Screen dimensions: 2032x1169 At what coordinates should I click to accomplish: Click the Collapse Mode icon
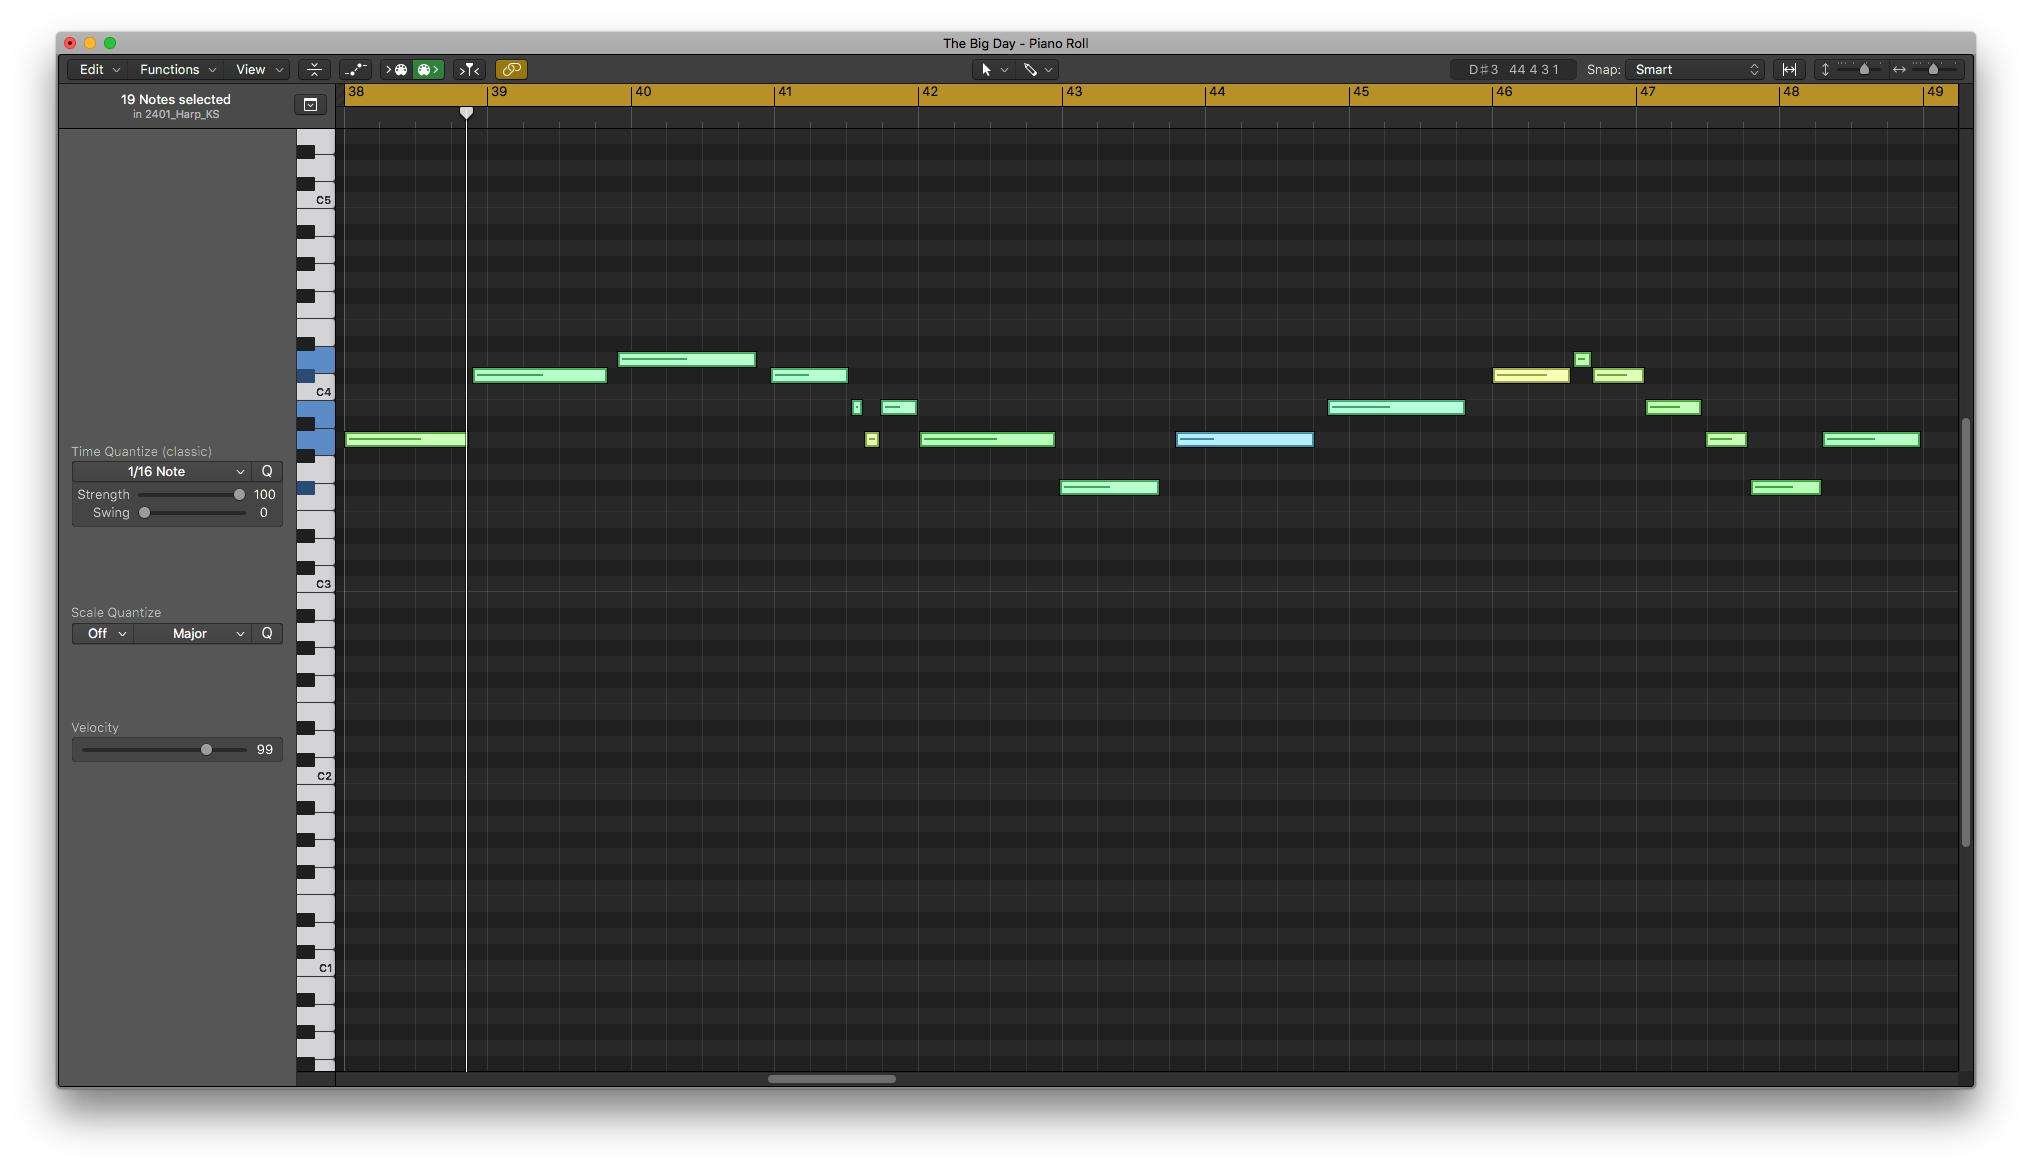point(314,69)
